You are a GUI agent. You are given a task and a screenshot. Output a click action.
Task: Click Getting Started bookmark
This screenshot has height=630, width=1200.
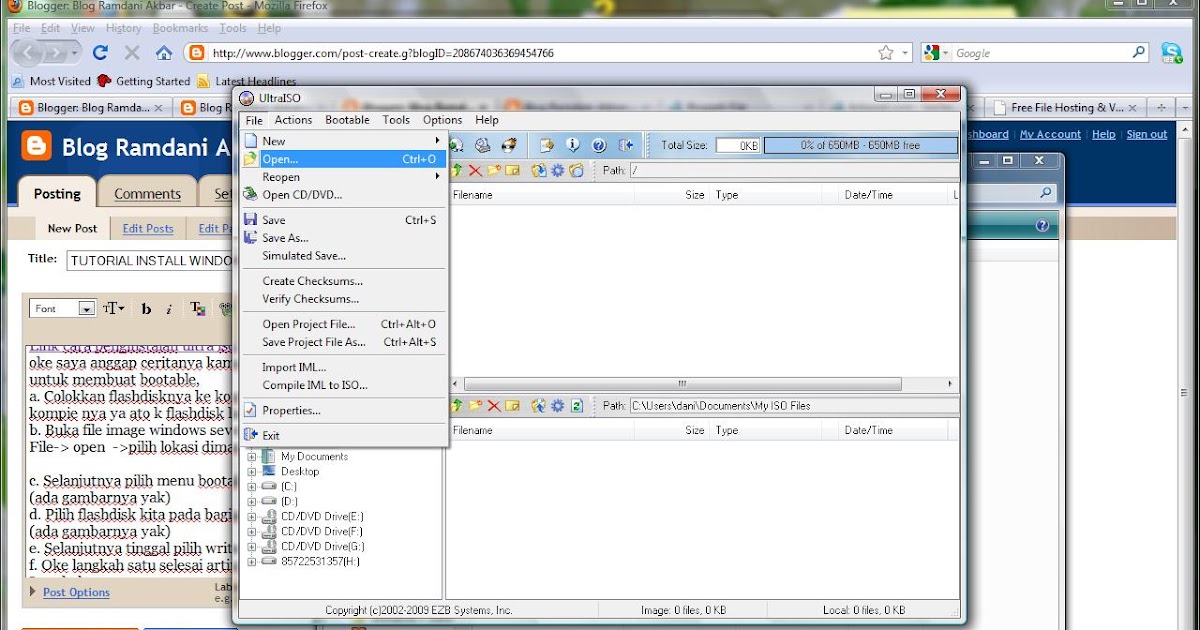point(143,82)
